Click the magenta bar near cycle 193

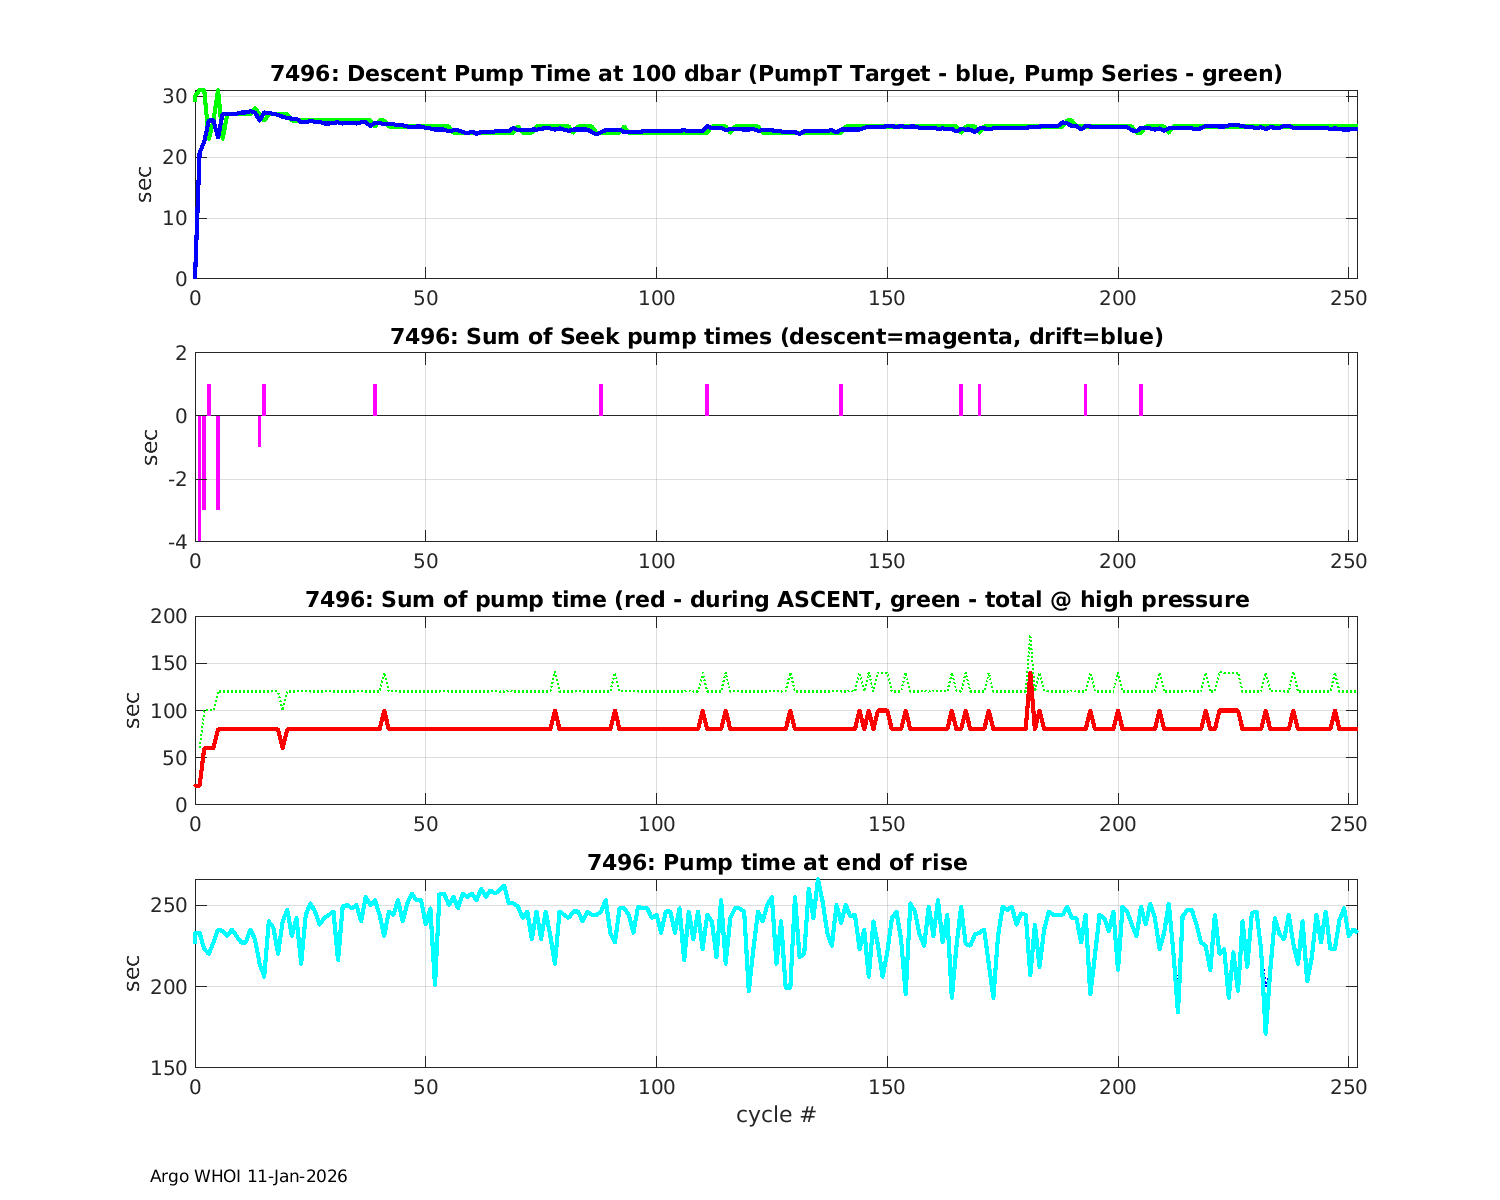pos(1085,399)
